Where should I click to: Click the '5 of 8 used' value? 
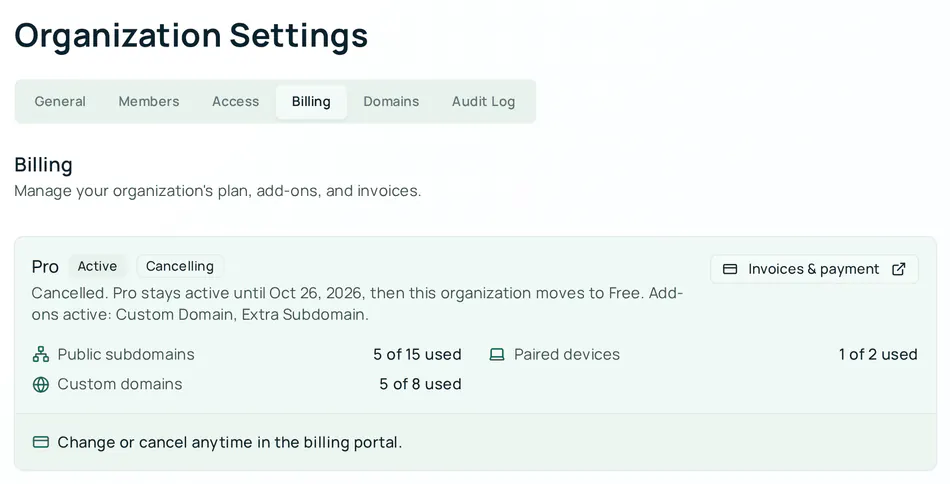[420, 384]
